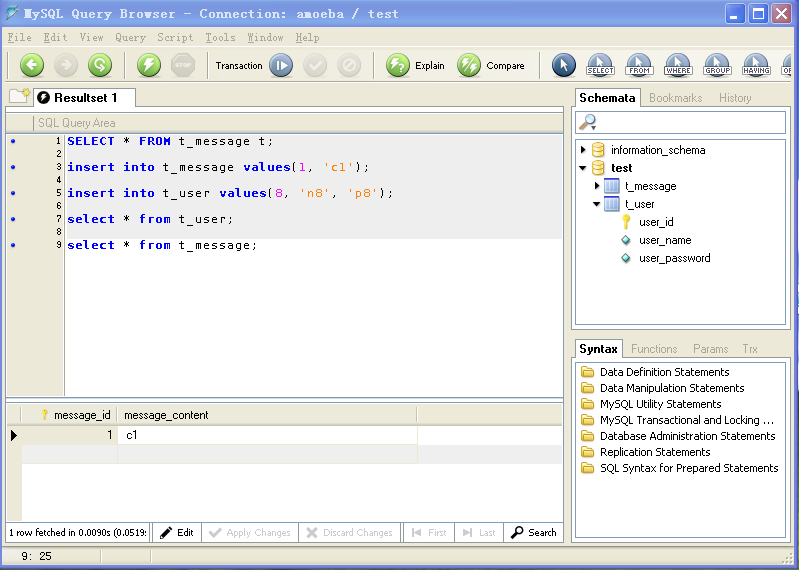Click the Edit button below results
This screenshot has width=799, height=570.
[x=177, y=532]
